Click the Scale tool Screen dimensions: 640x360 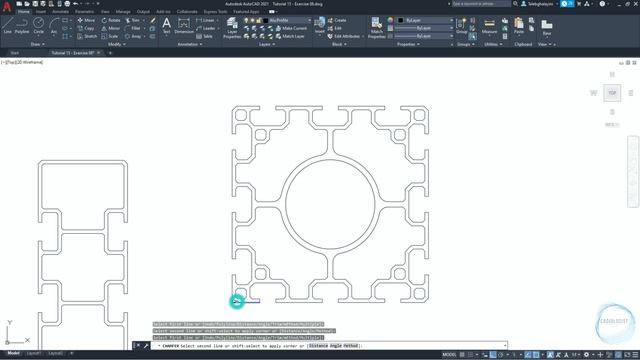(x=110, y=36)
